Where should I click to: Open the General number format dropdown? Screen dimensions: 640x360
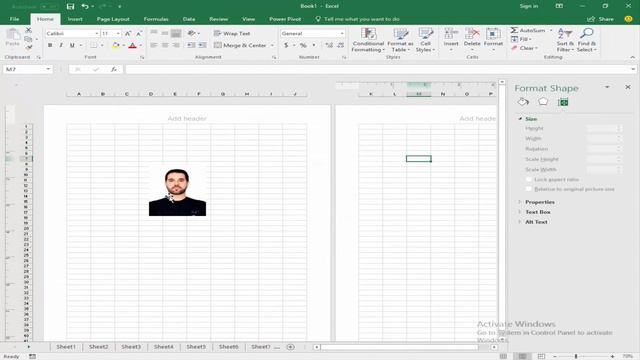342,33
